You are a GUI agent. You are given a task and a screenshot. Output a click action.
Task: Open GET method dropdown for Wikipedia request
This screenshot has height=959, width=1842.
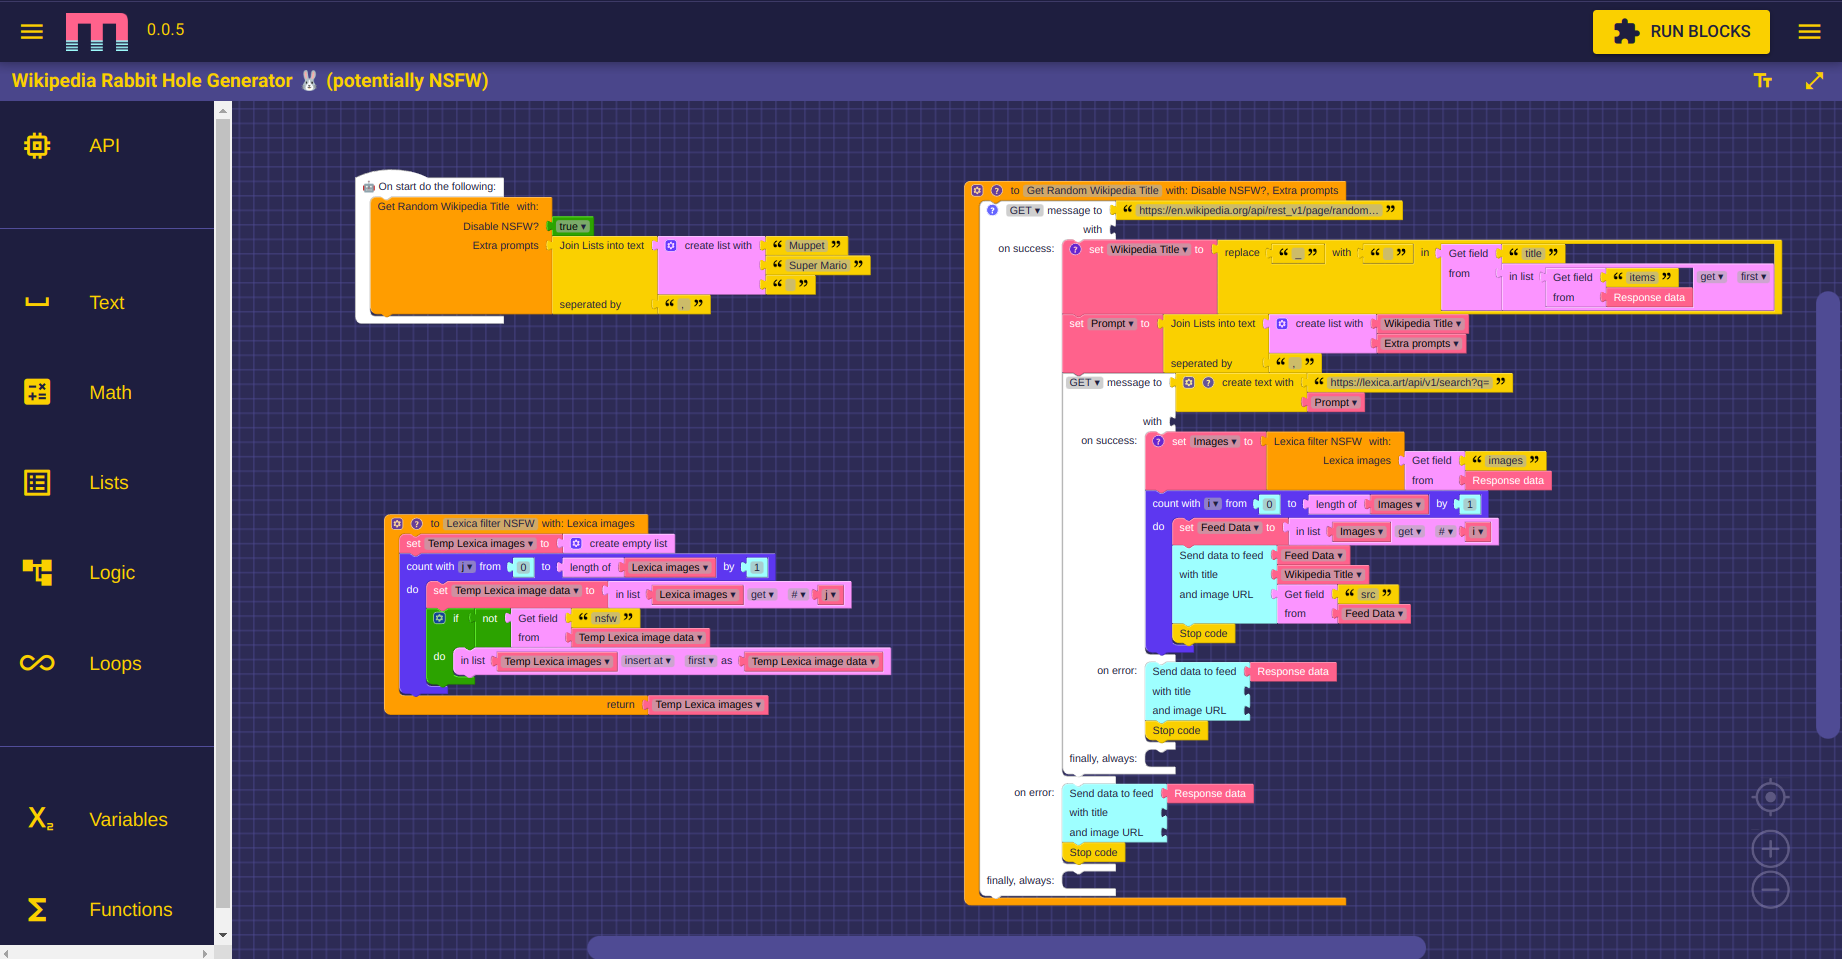(x=1024, y=210)
